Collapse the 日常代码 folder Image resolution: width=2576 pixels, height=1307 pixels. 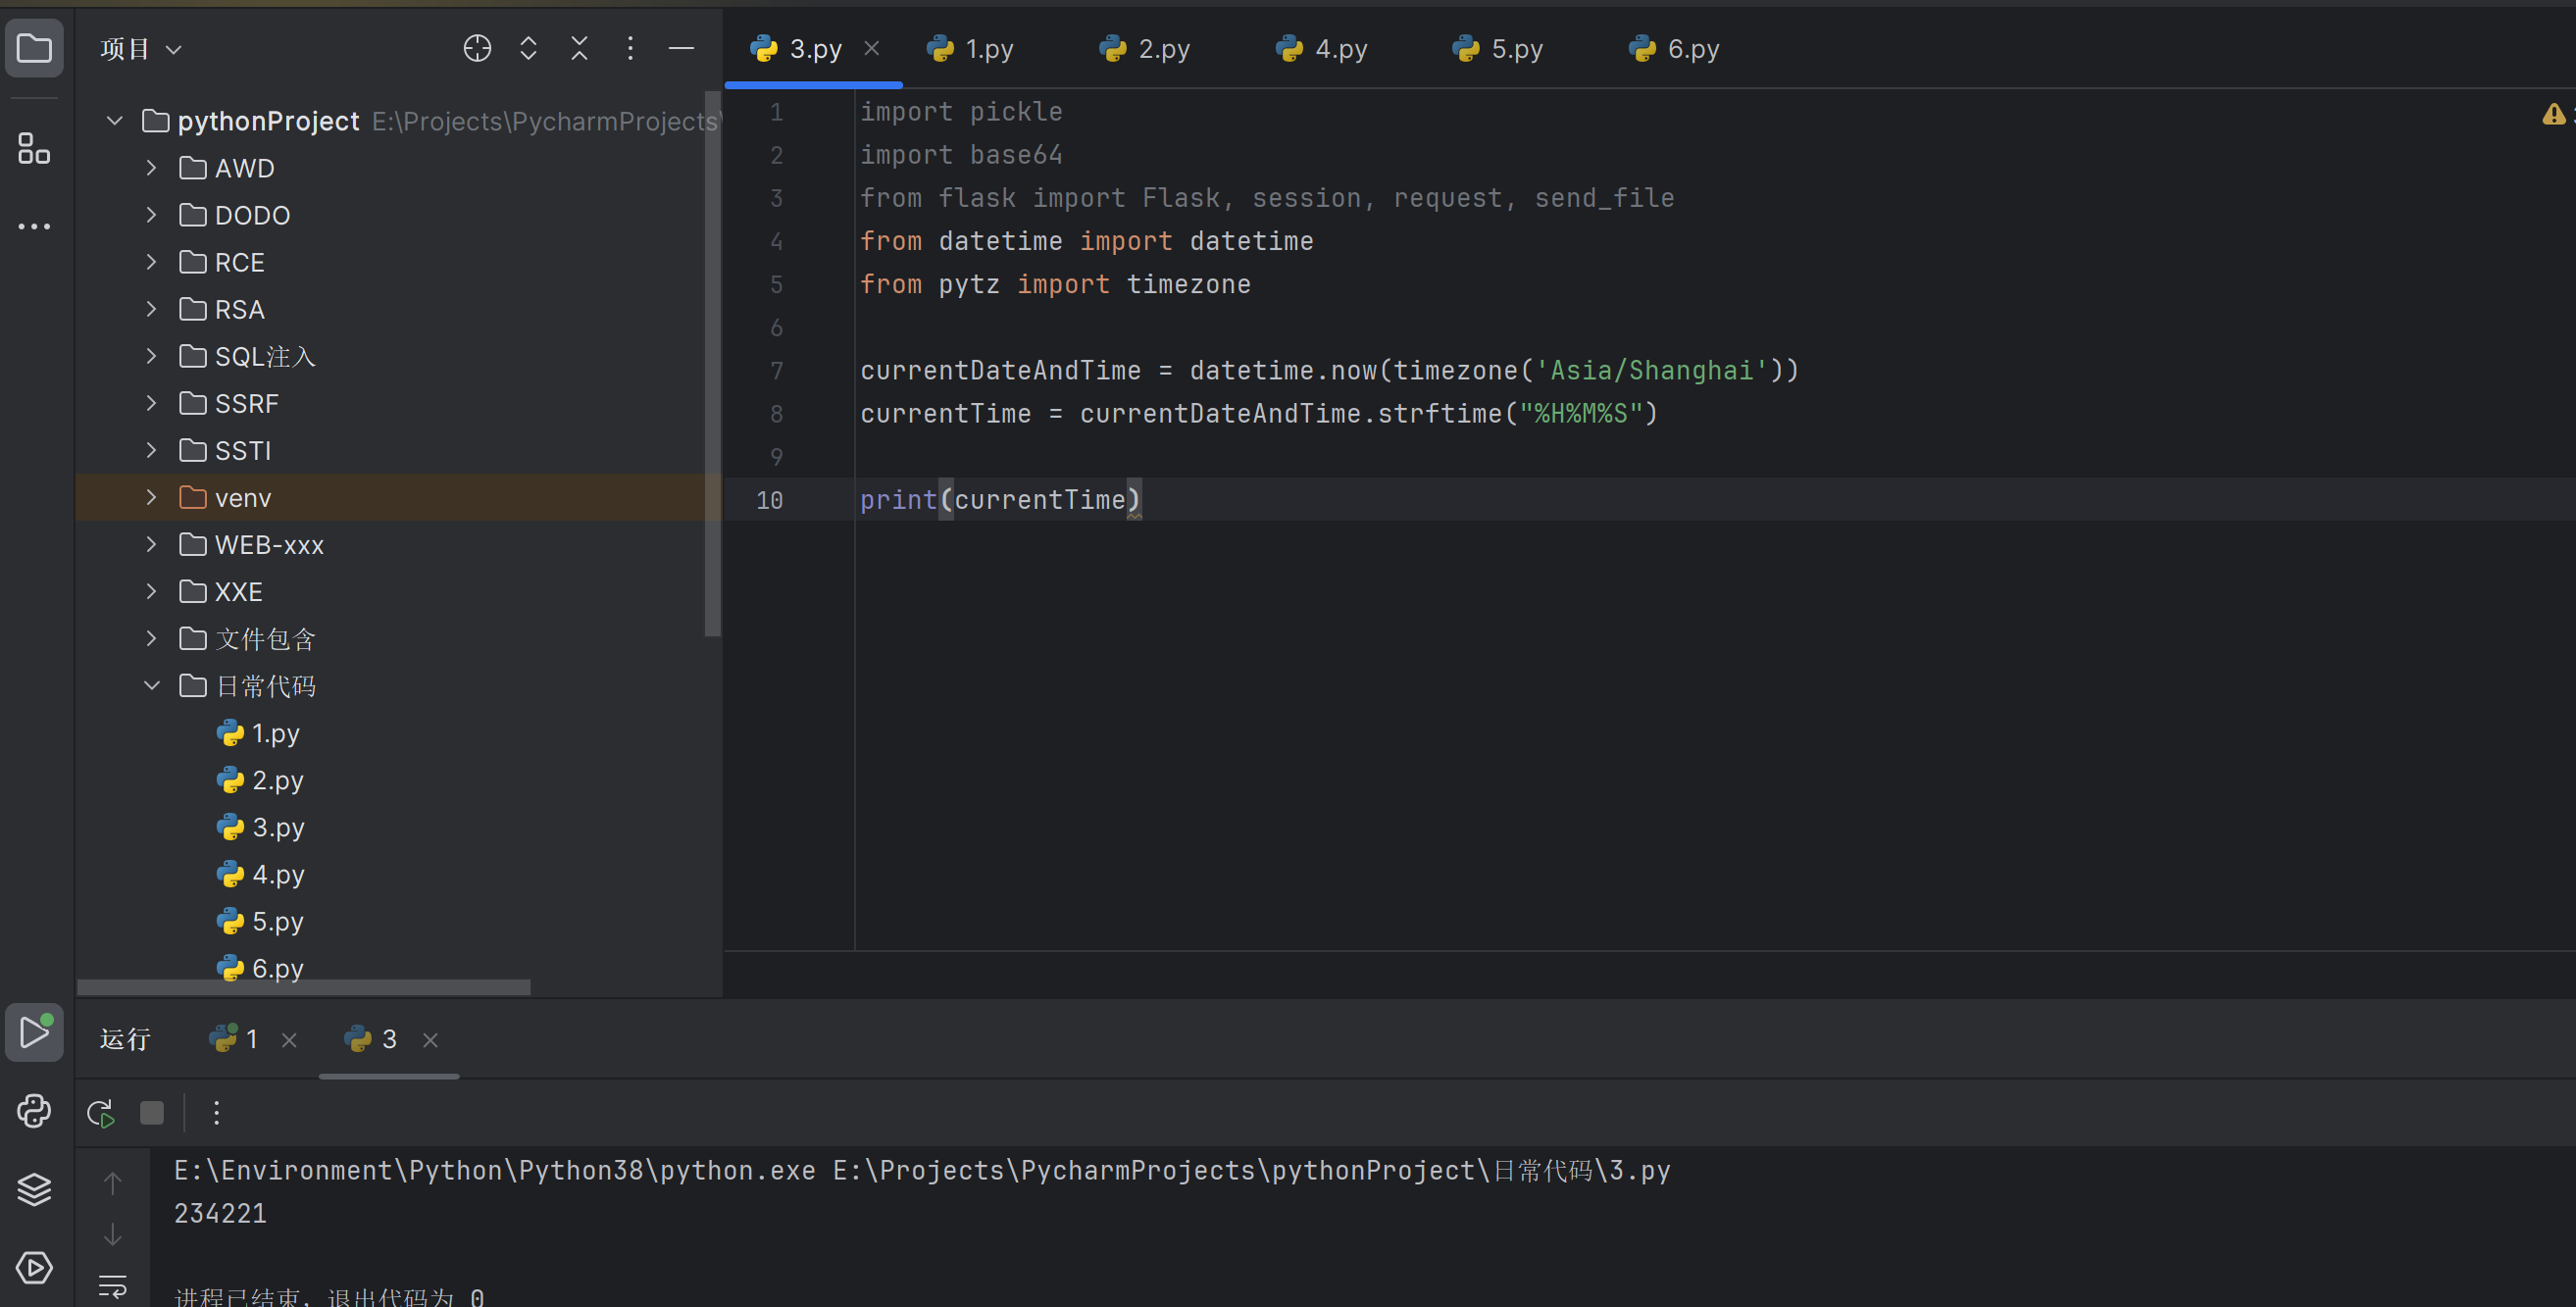click(151, 685)
